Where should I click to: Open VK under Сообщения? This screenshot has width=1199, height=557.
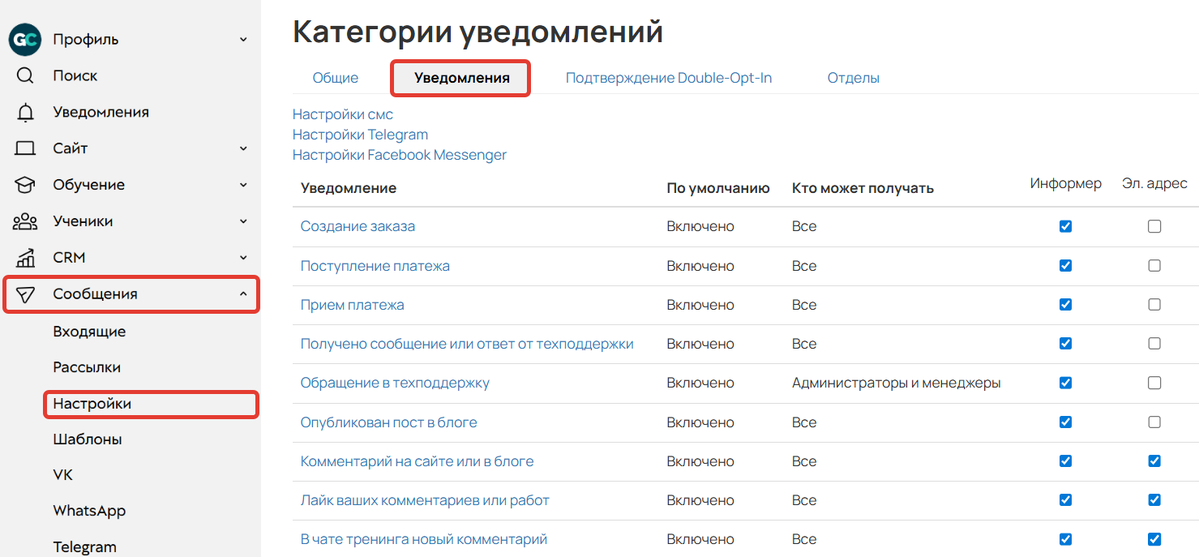point(63,475)
